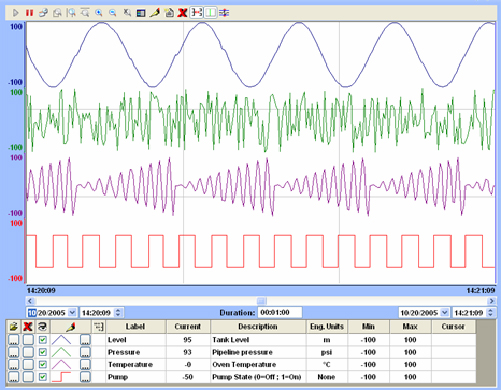Click the red X delete icon in toolbar
The image size is (501, 390).
tap(182, 13)
